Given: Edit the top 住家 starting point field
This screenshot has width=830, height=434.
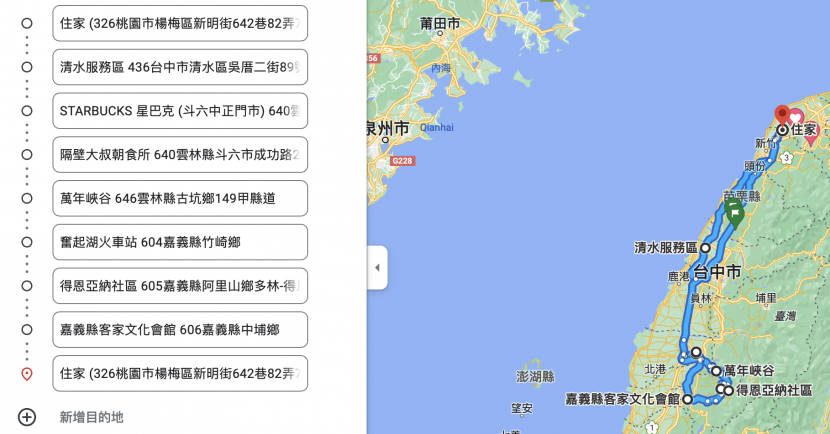Looking at the screenshot, I should pos(180,23).
